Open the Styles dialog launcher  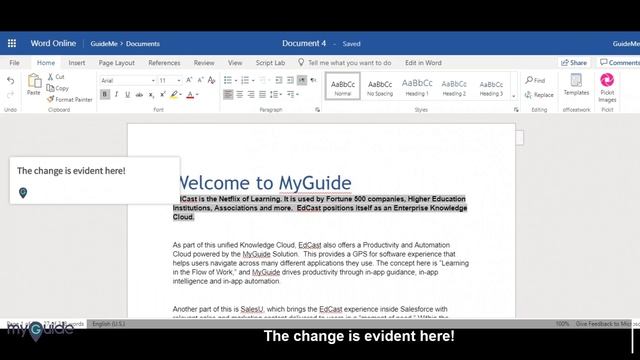(x=516, y=110)
